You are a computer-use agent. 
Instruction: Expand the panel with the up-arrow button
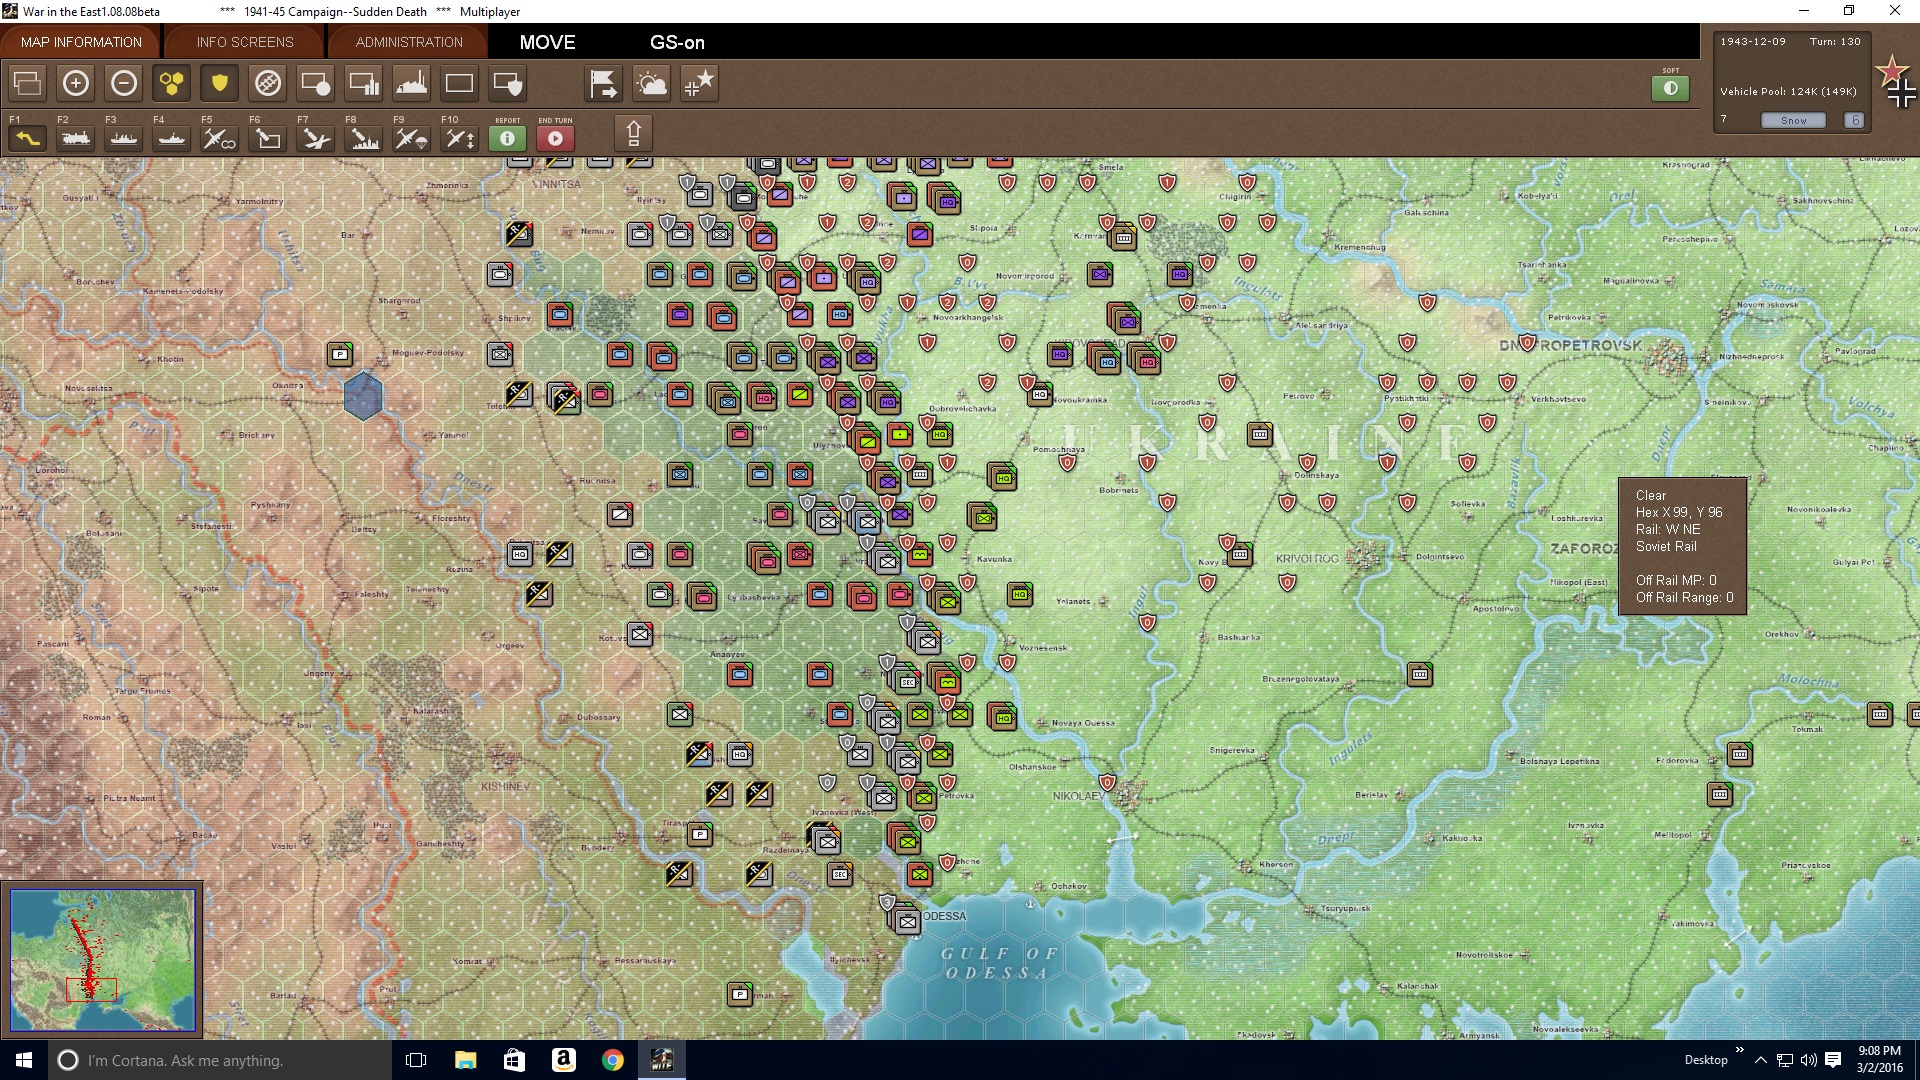click(634, 133)
